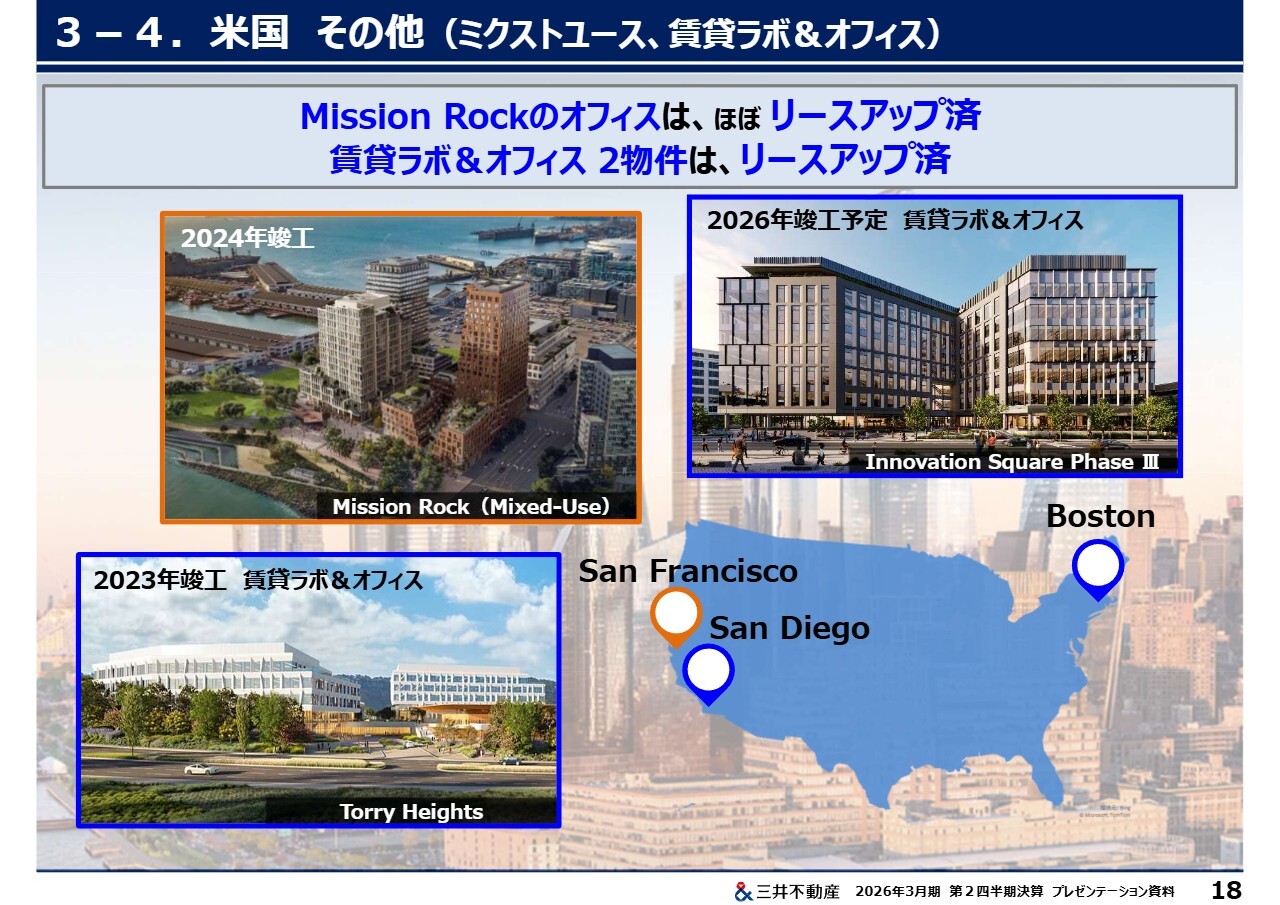This screenshot has width=1280, height=905.
Task: Open the Innovation Square building photo
Action: [935, 345]
